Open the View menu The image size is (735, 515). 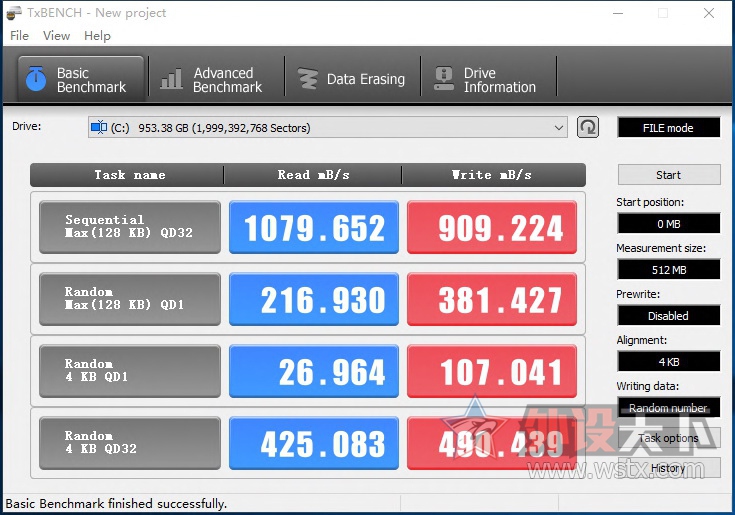56,36
